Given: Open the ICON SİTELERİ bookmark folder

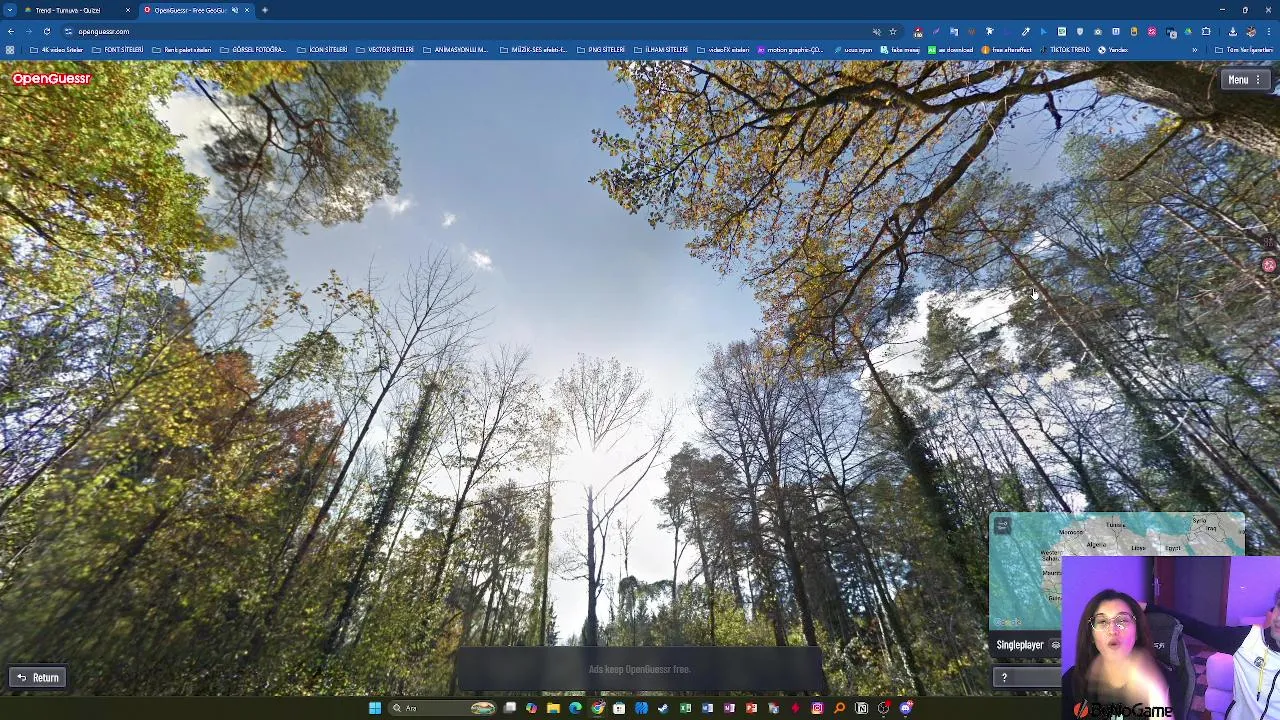Looking at the screenshot, I should click(322, 50).
